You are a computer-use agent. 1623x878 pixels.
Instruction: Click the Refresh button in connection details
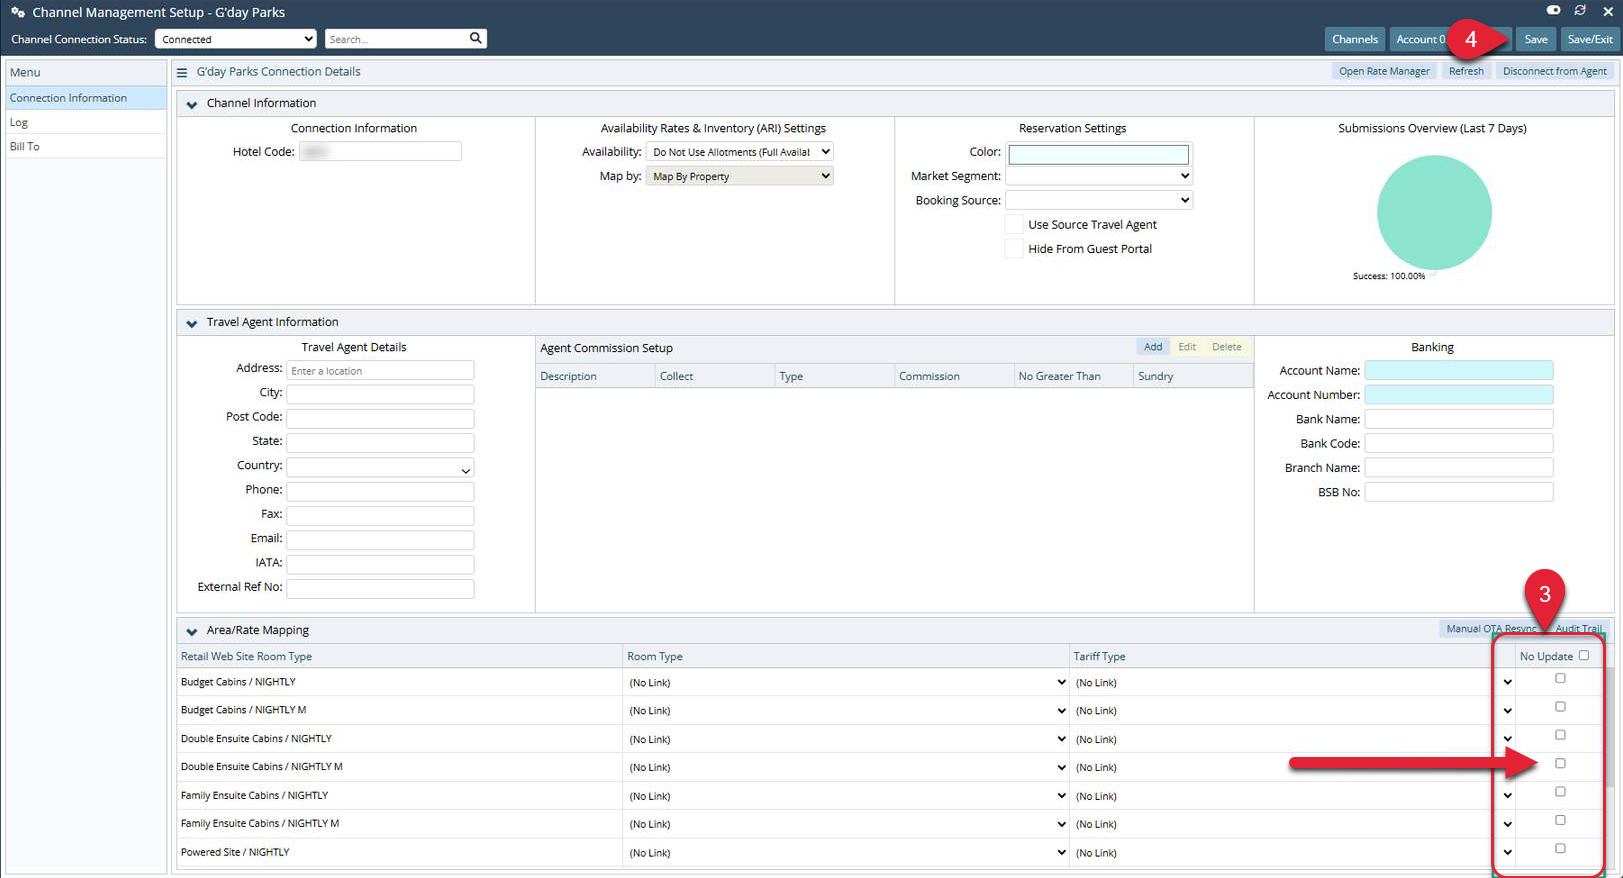point(1466,71)
